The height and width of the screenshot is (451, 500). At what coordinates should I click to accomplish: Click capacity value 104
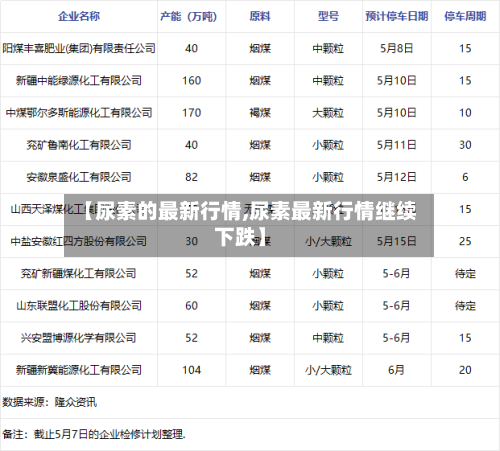tap(192, 370)
